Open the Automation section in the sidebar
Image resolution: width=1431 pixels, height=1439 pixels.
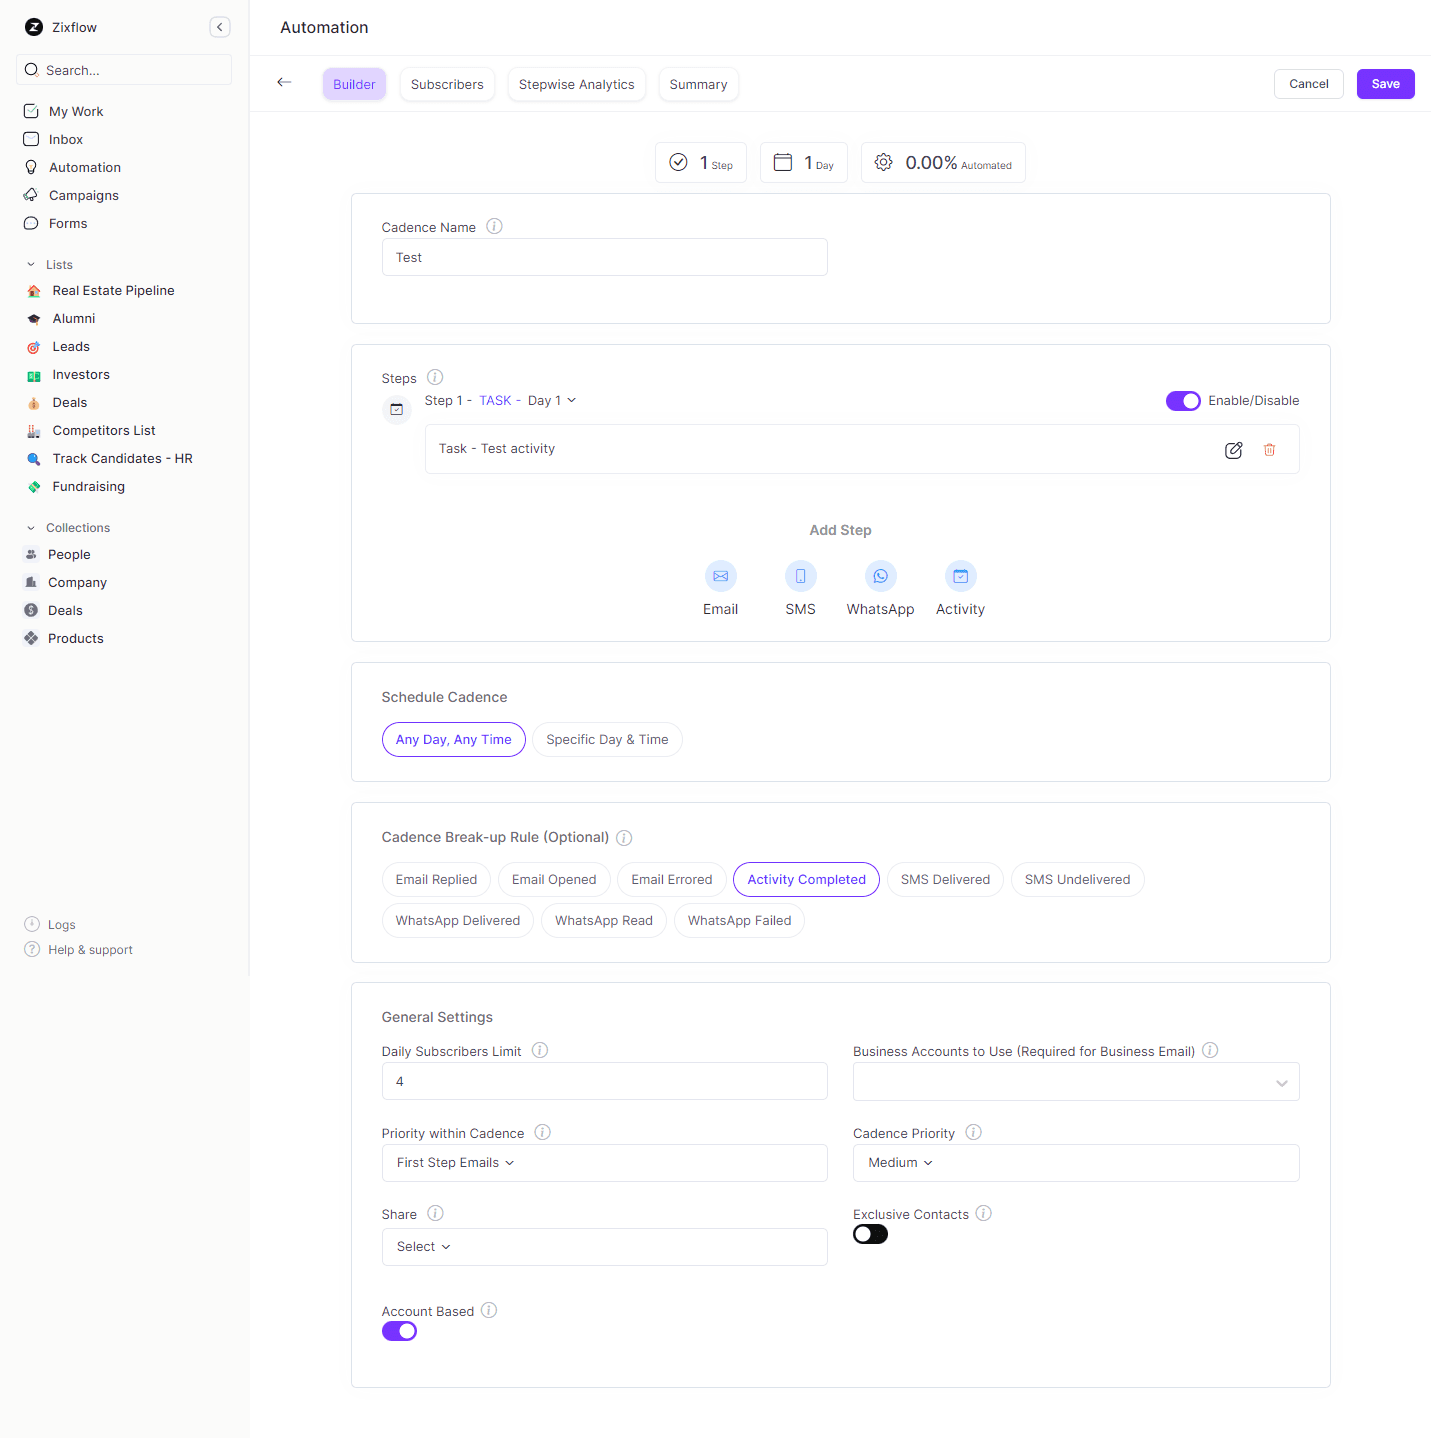[84, 167]
